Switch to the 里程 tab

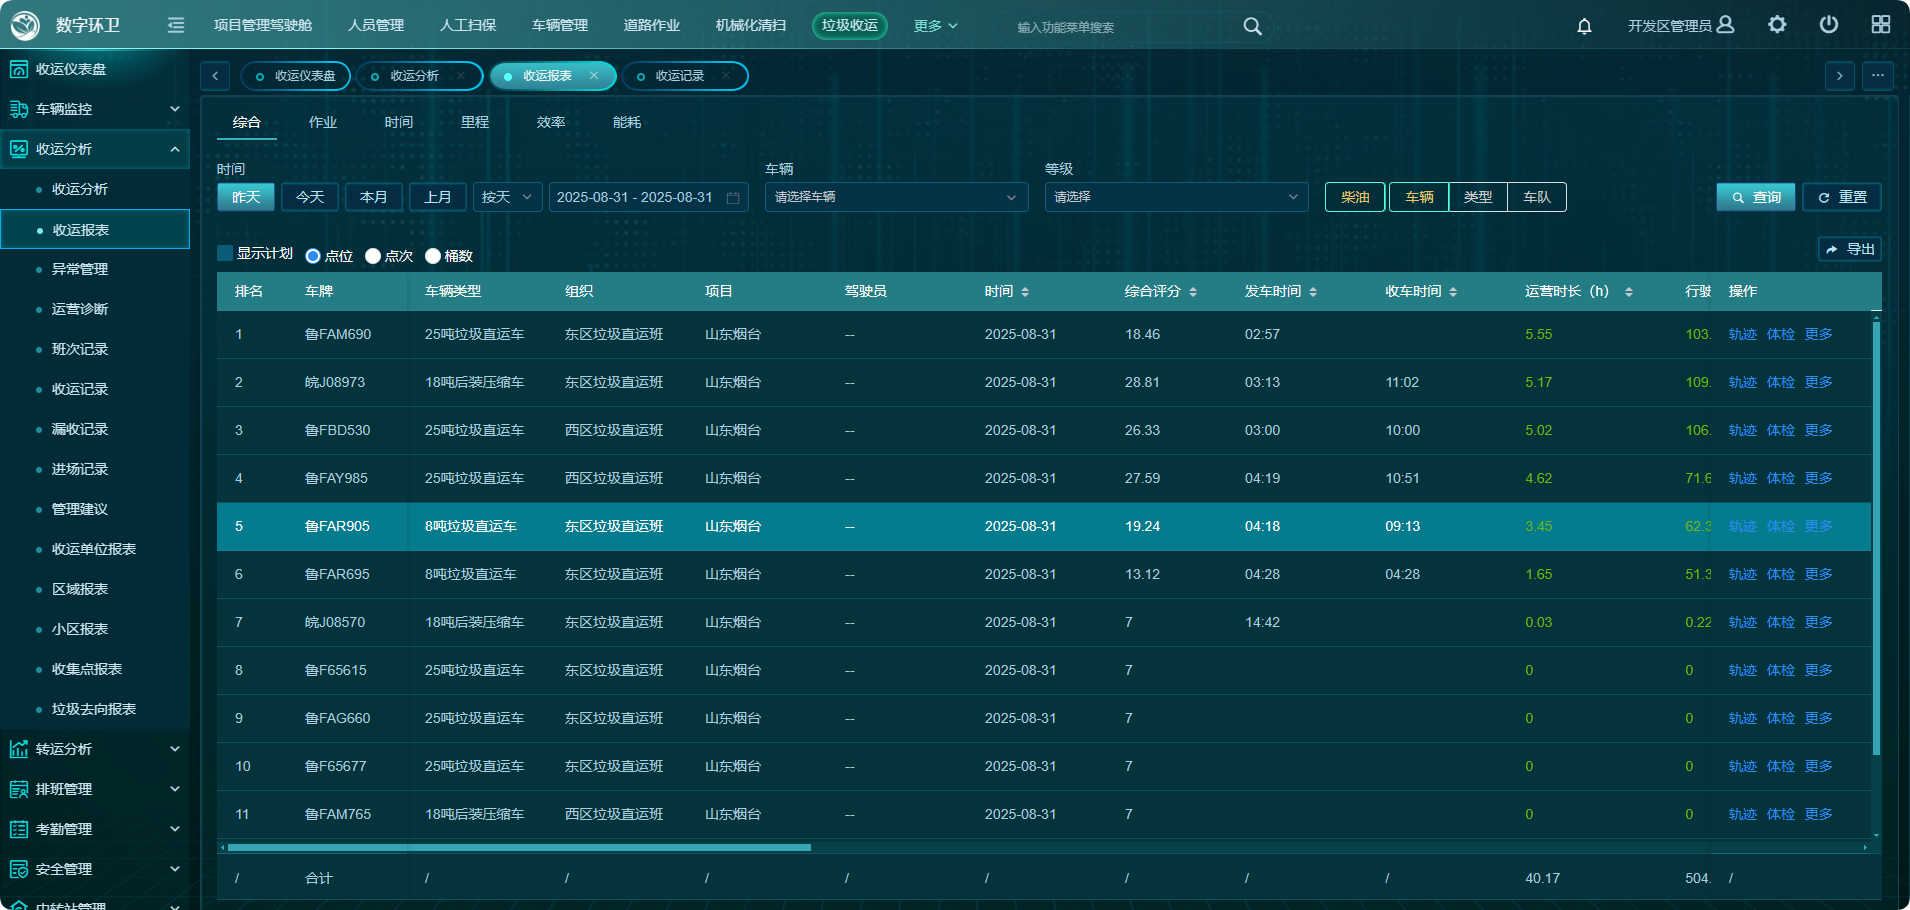pos(475,122)
